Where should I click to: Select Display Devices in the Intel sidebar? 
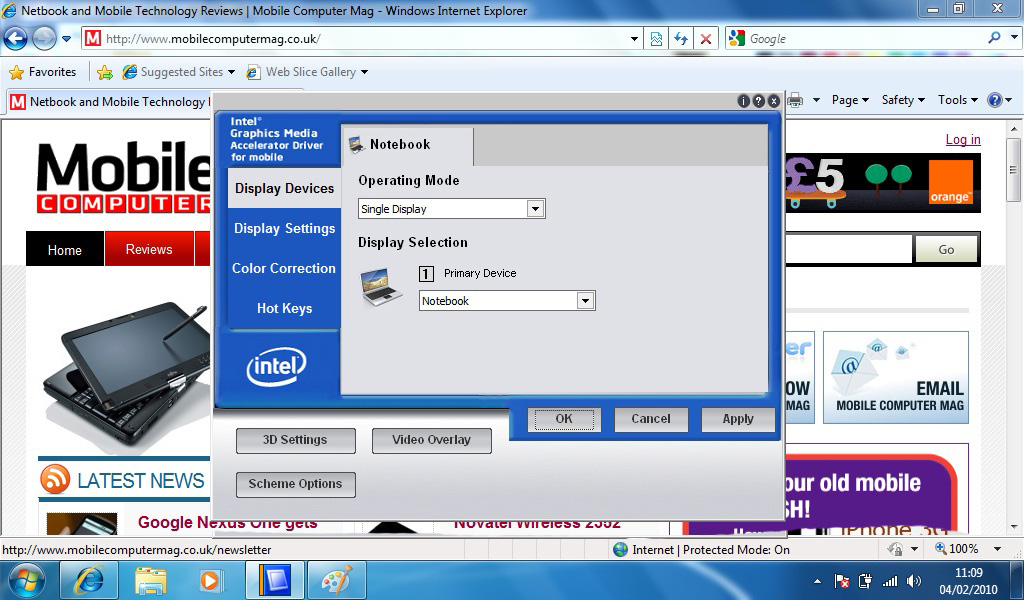click(x=284, y=188)
